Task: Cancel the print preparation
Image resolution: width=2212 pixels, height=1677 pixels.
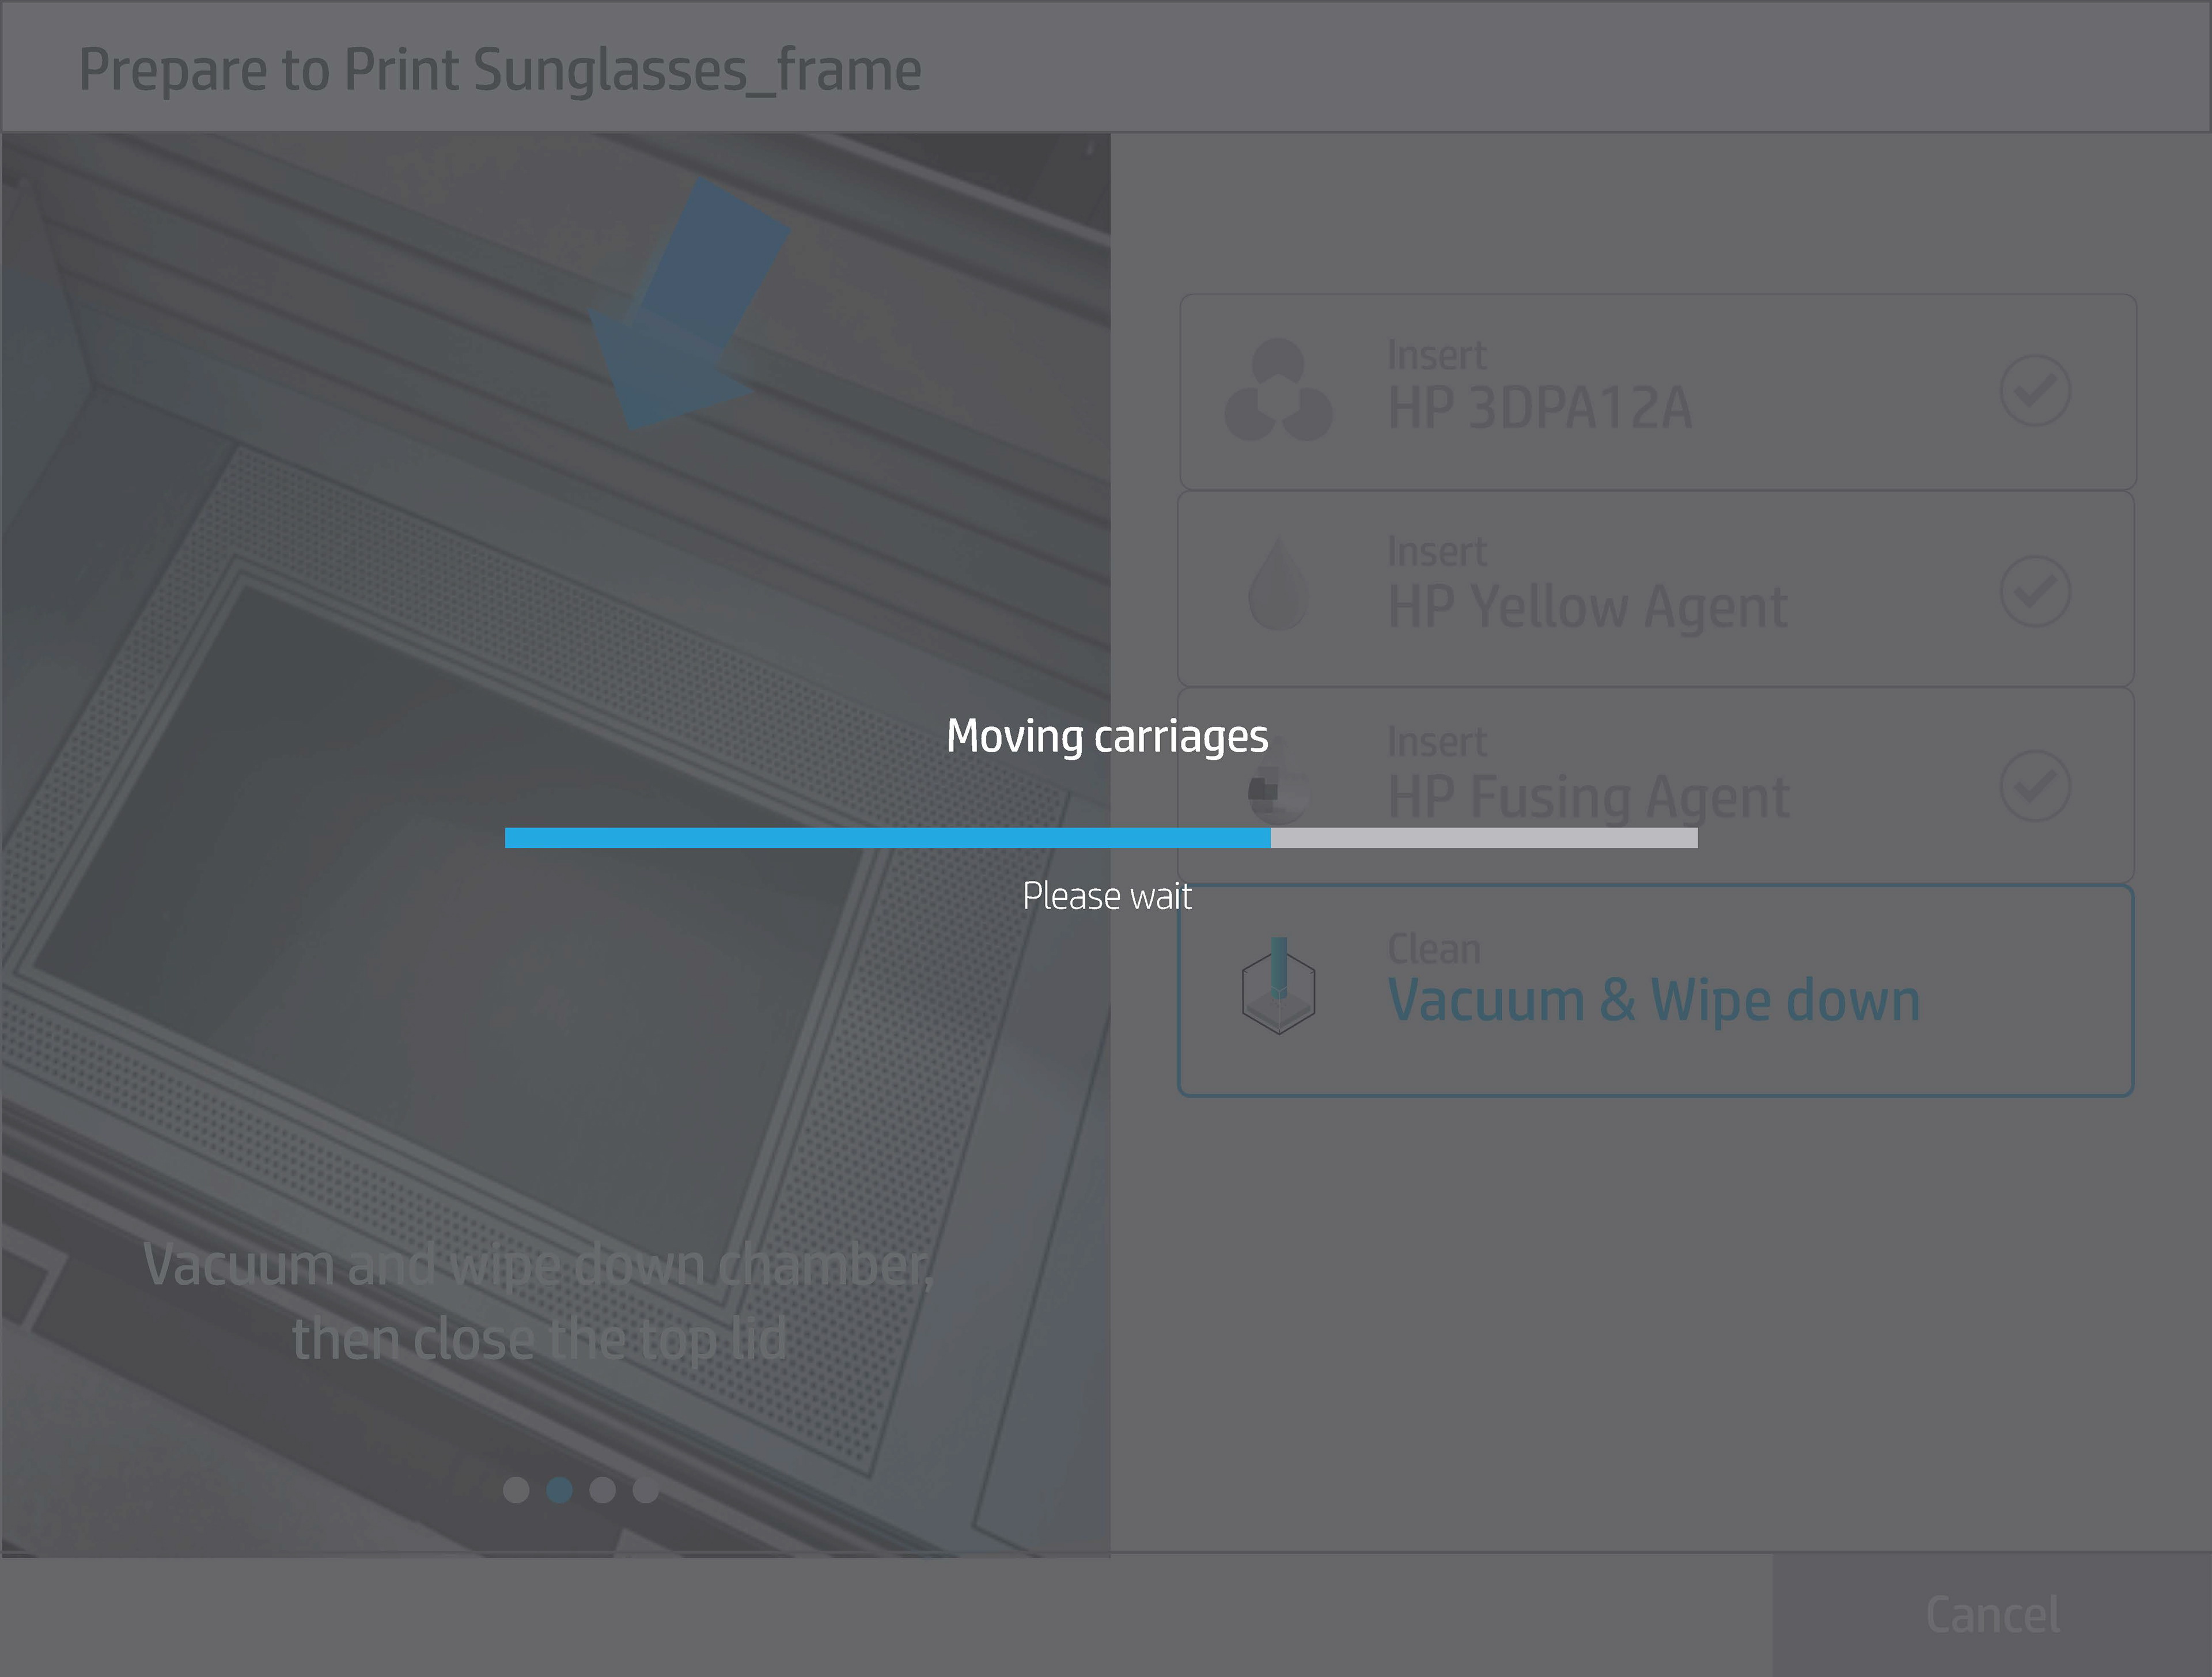Action: point(1992,1615)
